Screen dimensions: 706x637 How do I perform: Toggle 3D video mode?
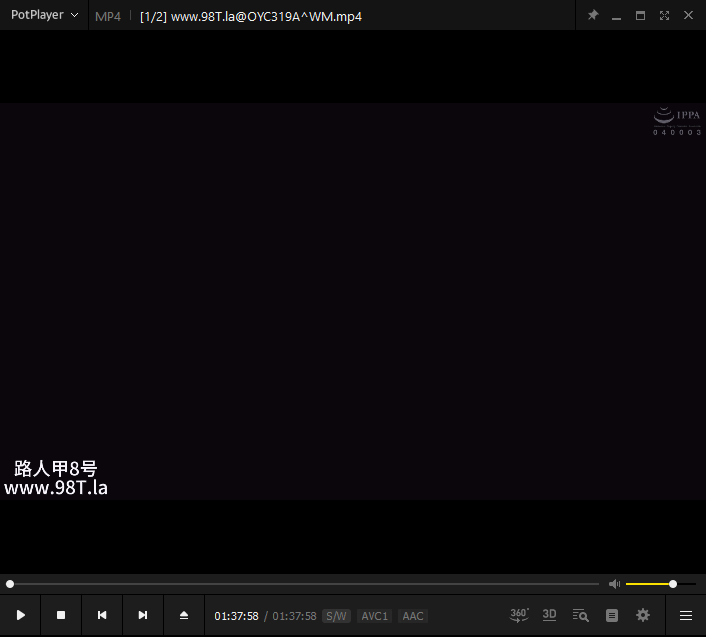(549, 615)
